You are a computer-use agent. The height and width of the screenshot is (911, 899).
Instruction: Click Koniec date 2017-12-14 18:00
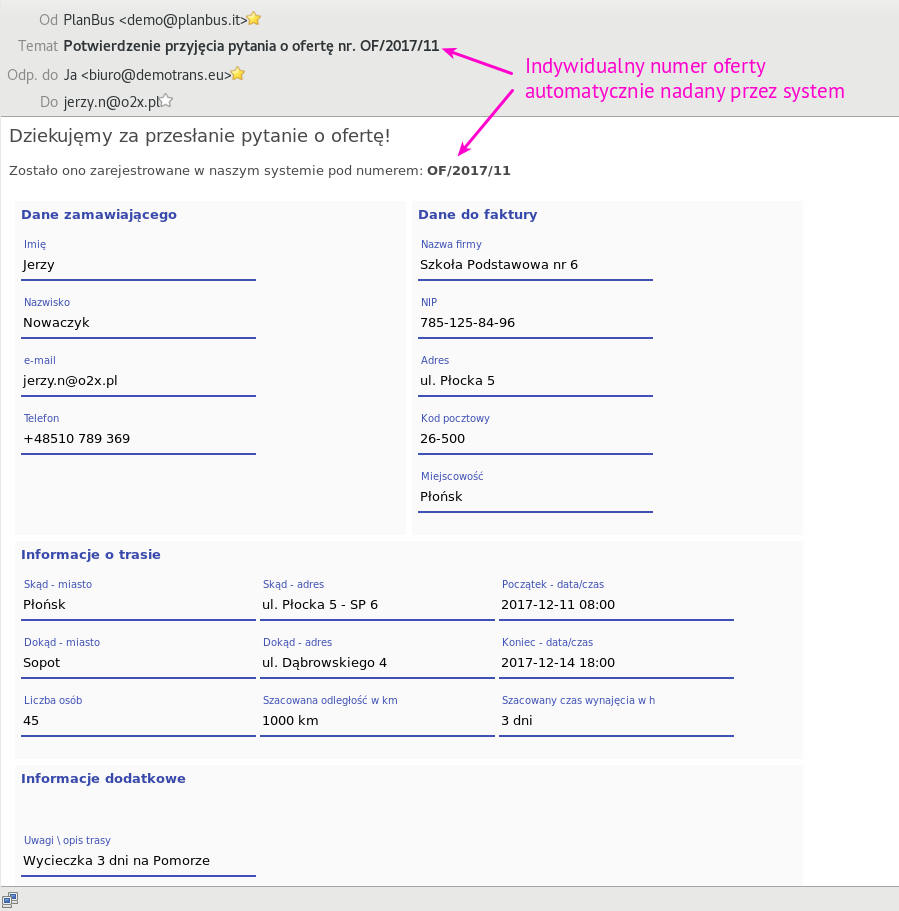pyautogui.click(x=558, y=663)
